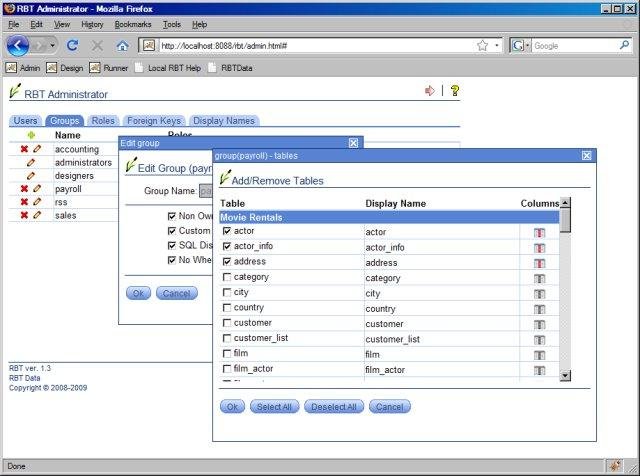Screen dimensions: 640x476
Task: Check the film table checkbox
Action: pos(227,353)
